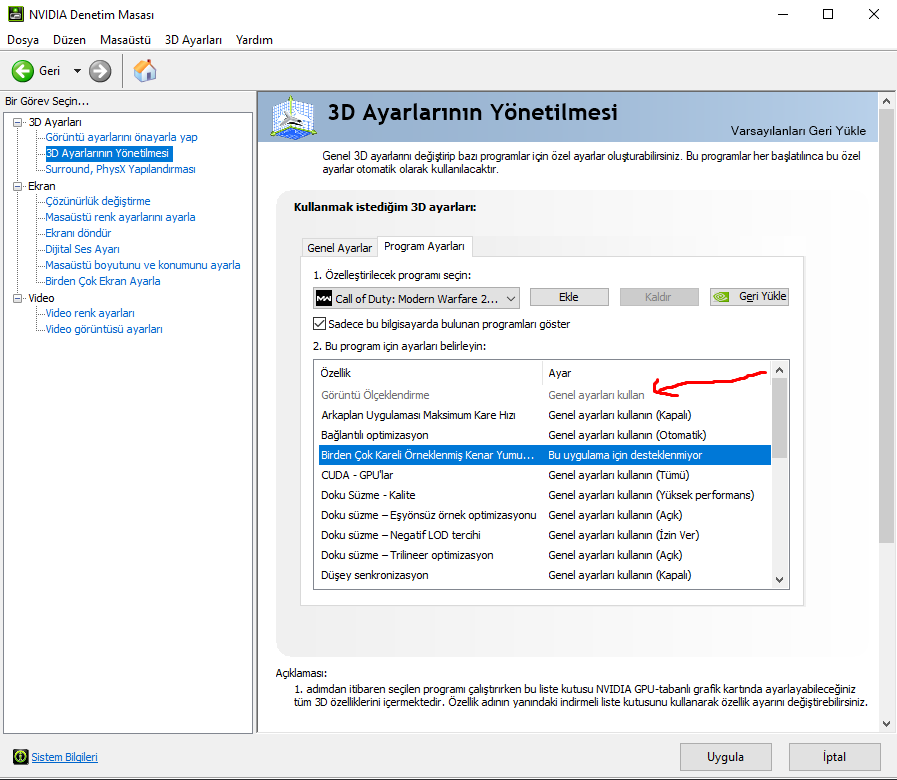Click the 3D settings cube header icon
The width and height of the screenshot is (897, 780).
pos(293,118)
